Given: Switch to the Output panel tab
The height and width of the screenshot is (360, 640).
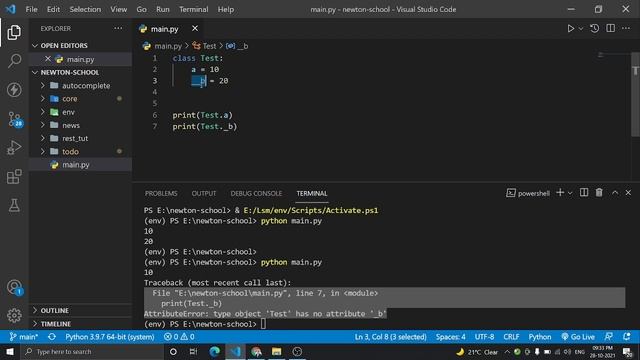Looking at the screenshot, I should point(204,193).
